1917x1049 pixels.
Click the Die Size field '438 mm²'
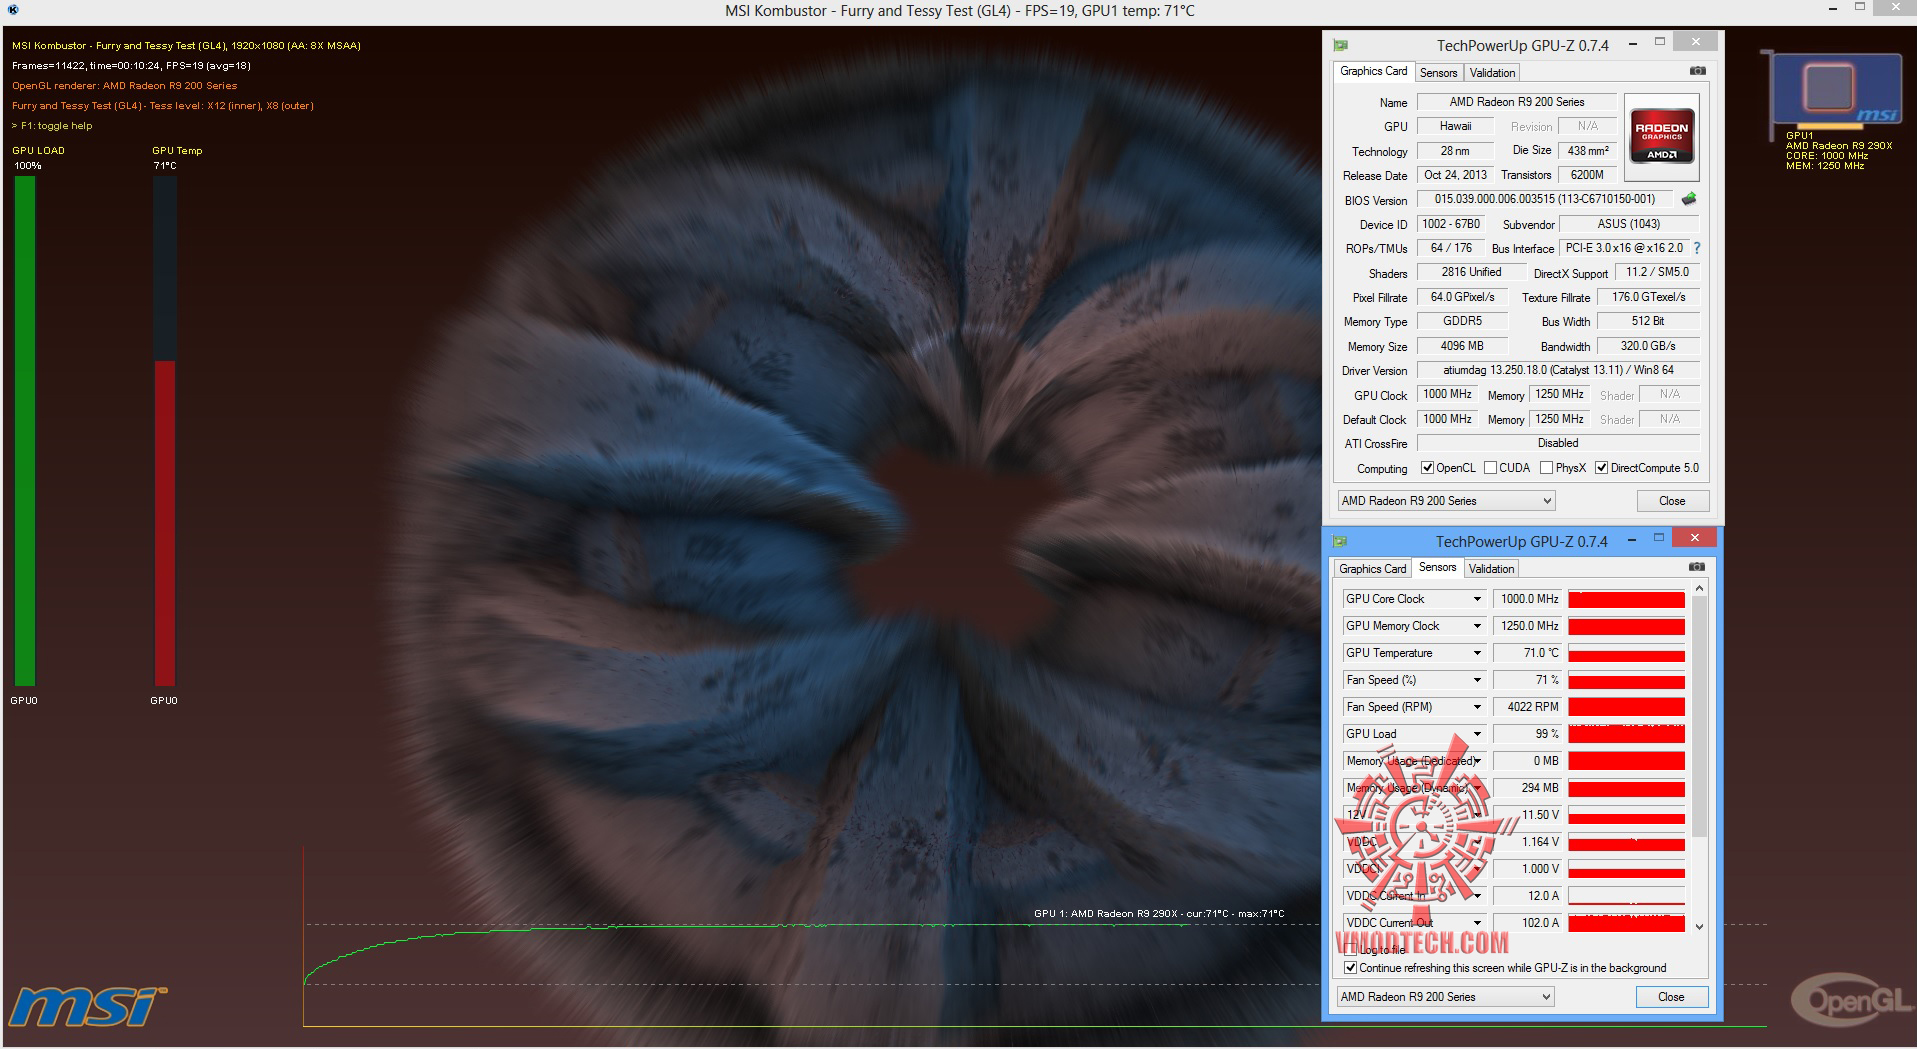click(x=1587, y=151)
